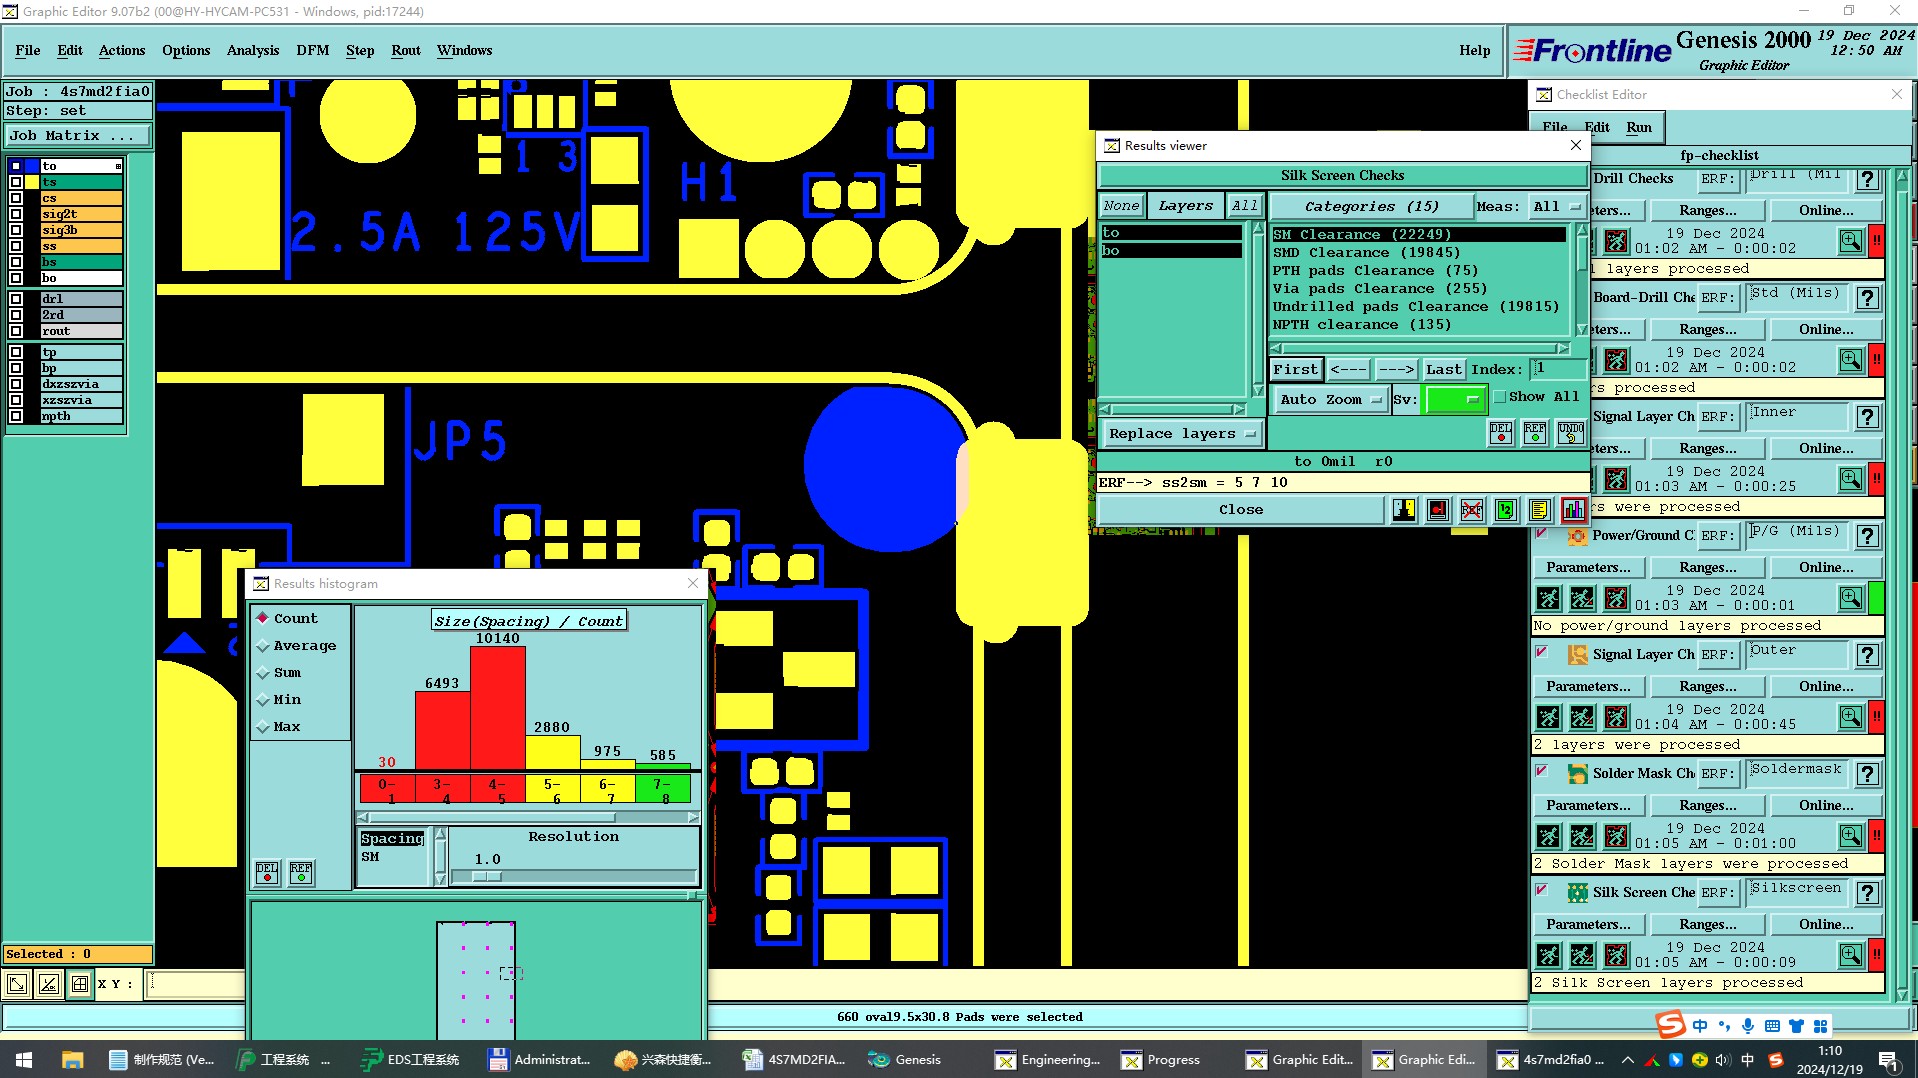Open help icon for Power/Ground Checks

[x=1867, y=536]
